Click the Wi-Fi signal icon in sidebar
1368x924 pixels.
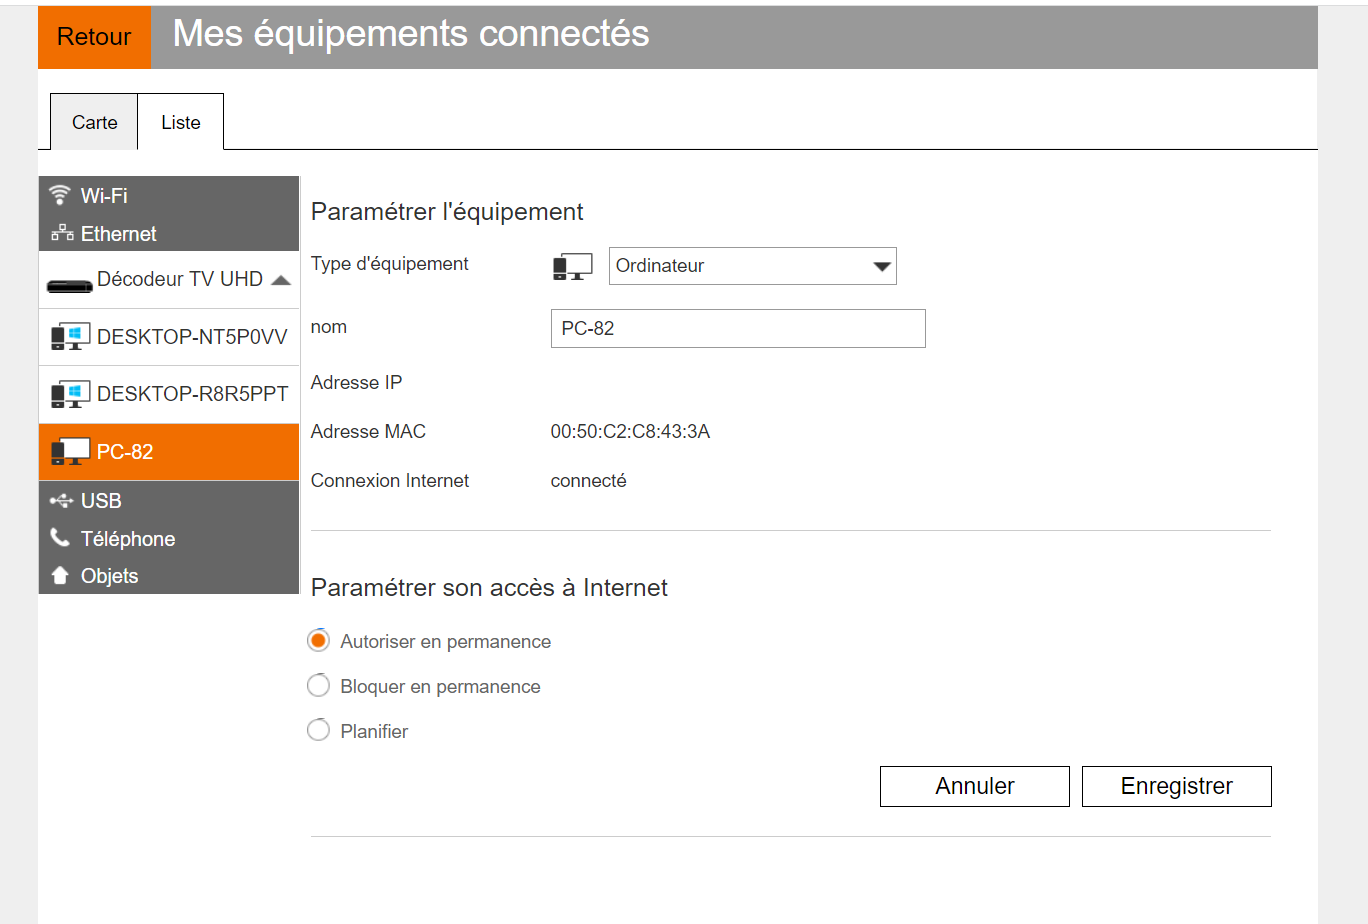click(60, 194)
